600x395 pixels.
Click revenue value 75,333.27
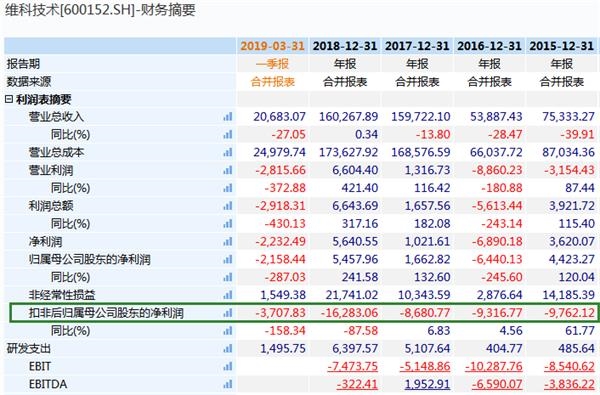point(569,117)
